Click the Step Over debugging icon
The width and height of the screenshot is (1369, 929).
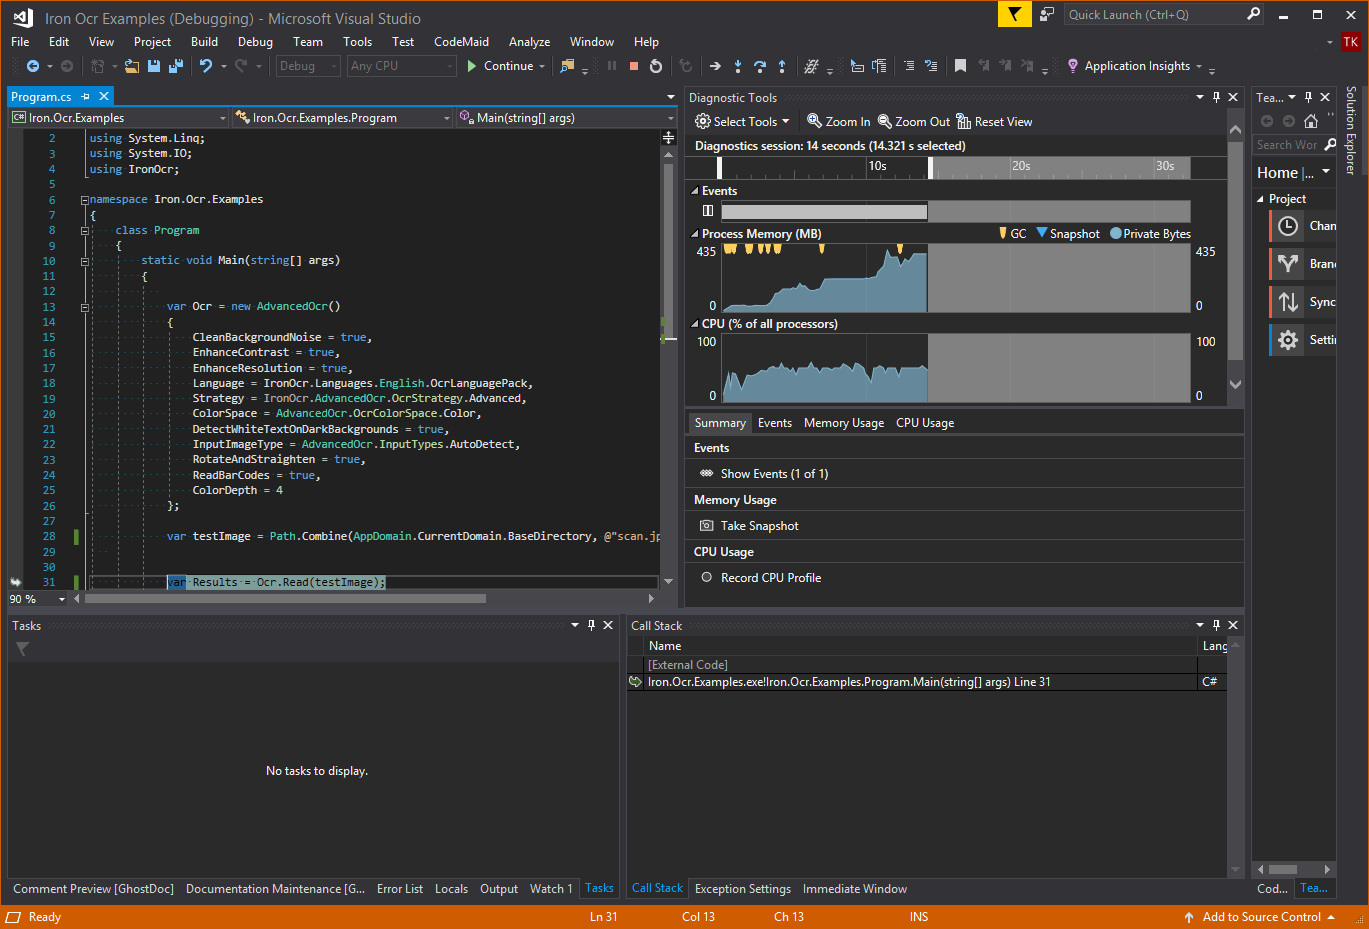(x=760, y=66)
